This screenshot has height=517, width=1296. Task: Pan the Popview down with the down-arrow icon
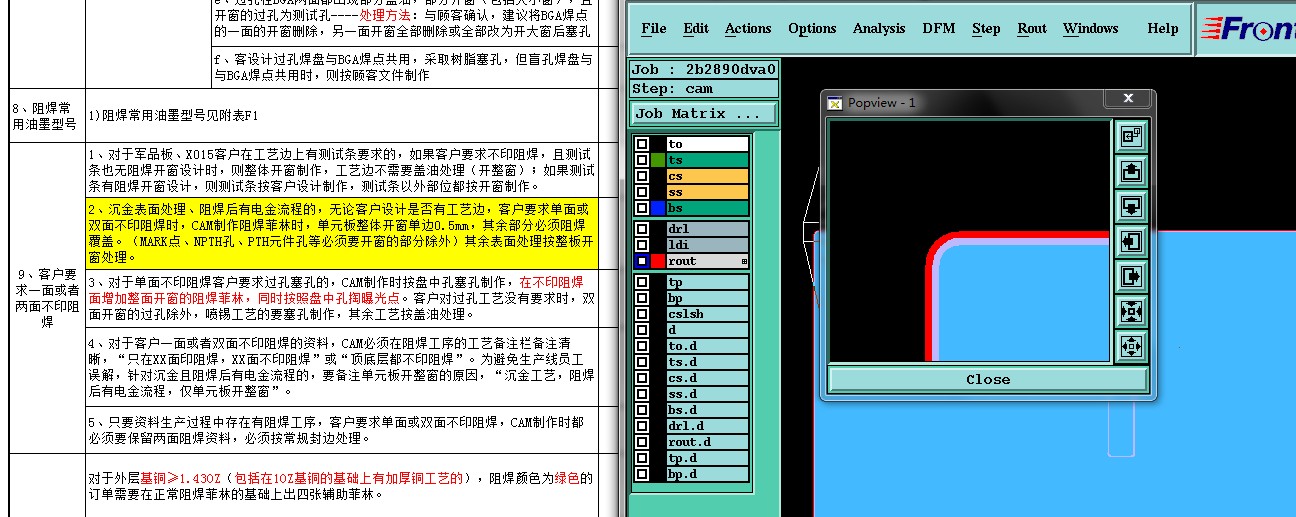coord(1131,206)
